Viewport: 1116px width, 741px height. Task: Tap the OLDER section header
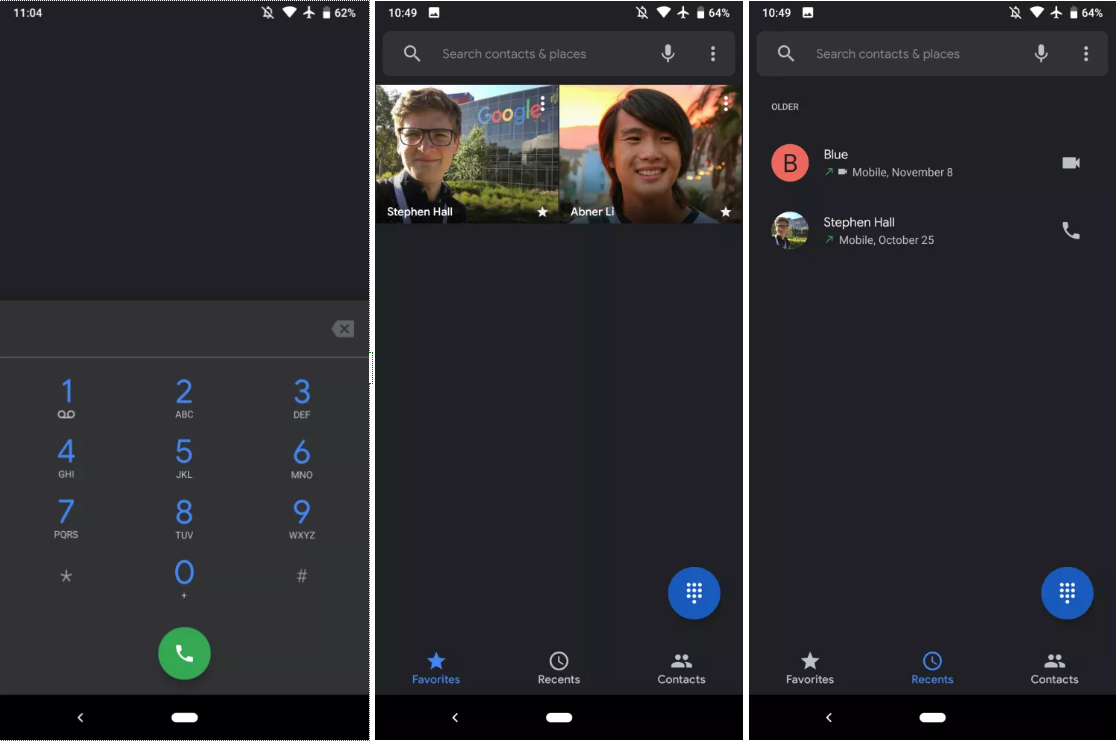tap(784, 107)
